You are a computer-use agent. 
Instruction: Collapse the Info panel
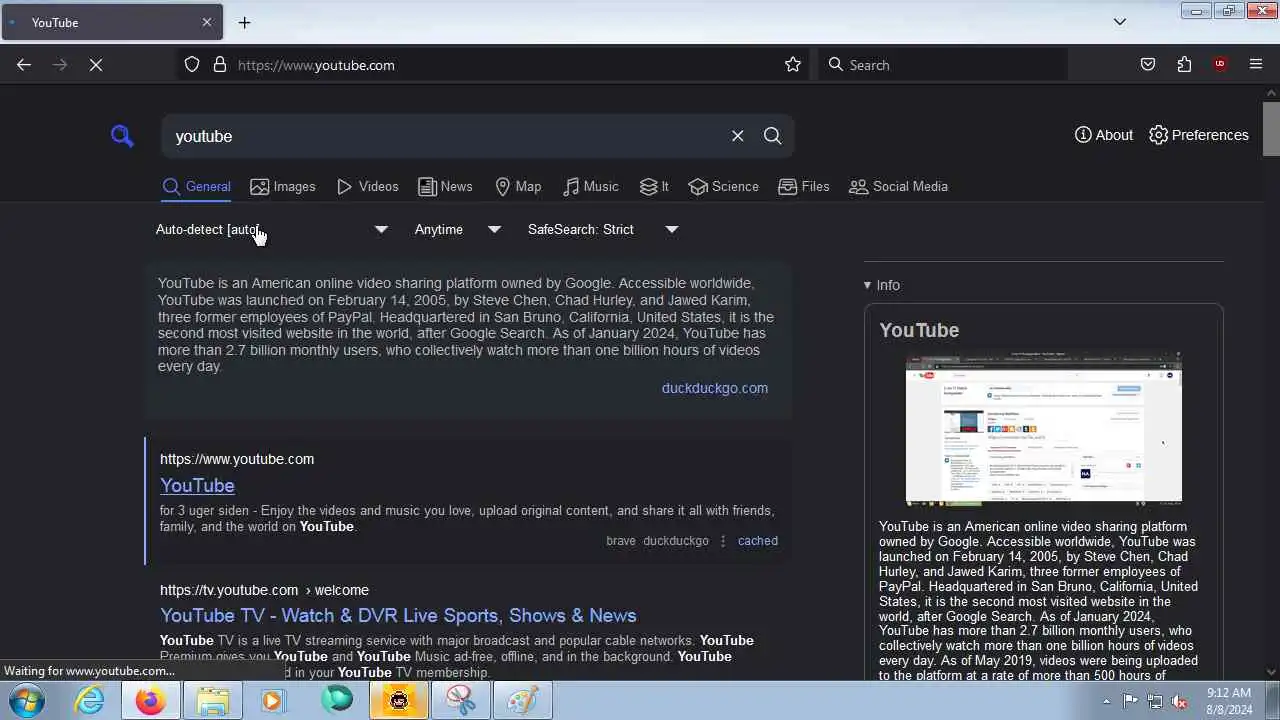pos(882,285)
